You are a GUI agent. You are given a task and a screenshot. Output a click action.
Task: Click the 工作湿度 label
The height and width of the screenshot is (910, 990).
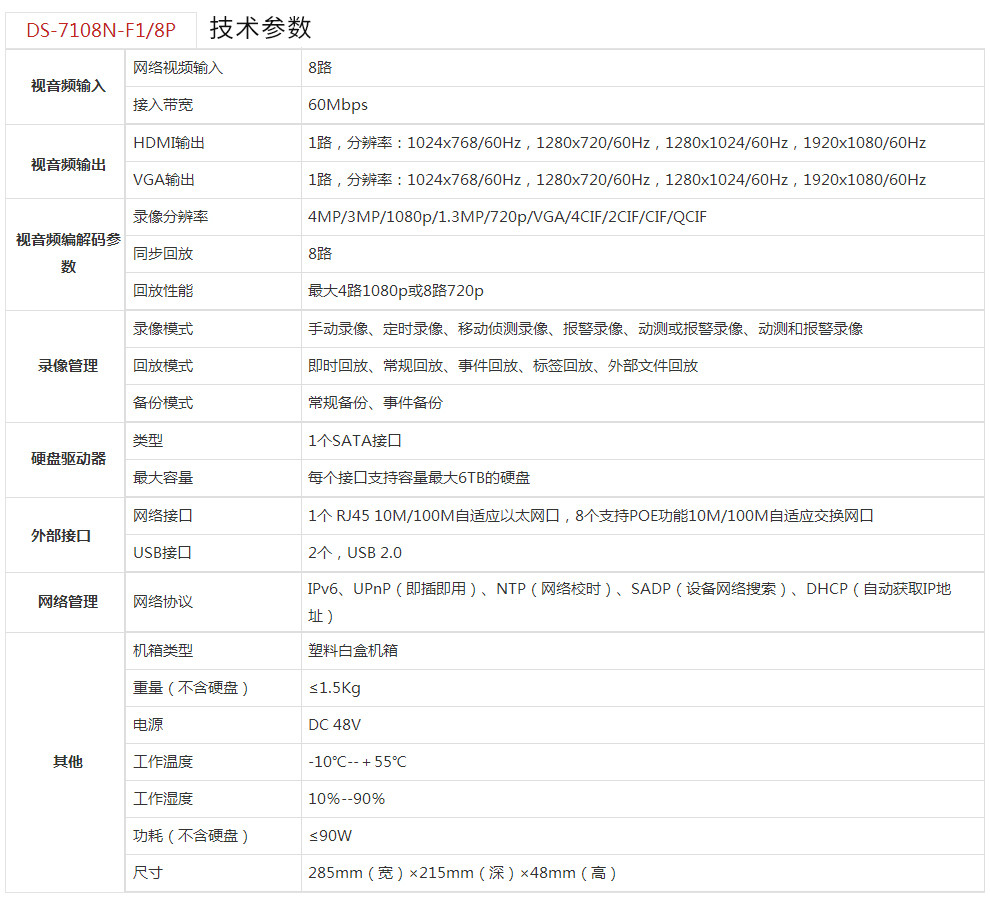(163, 799)
